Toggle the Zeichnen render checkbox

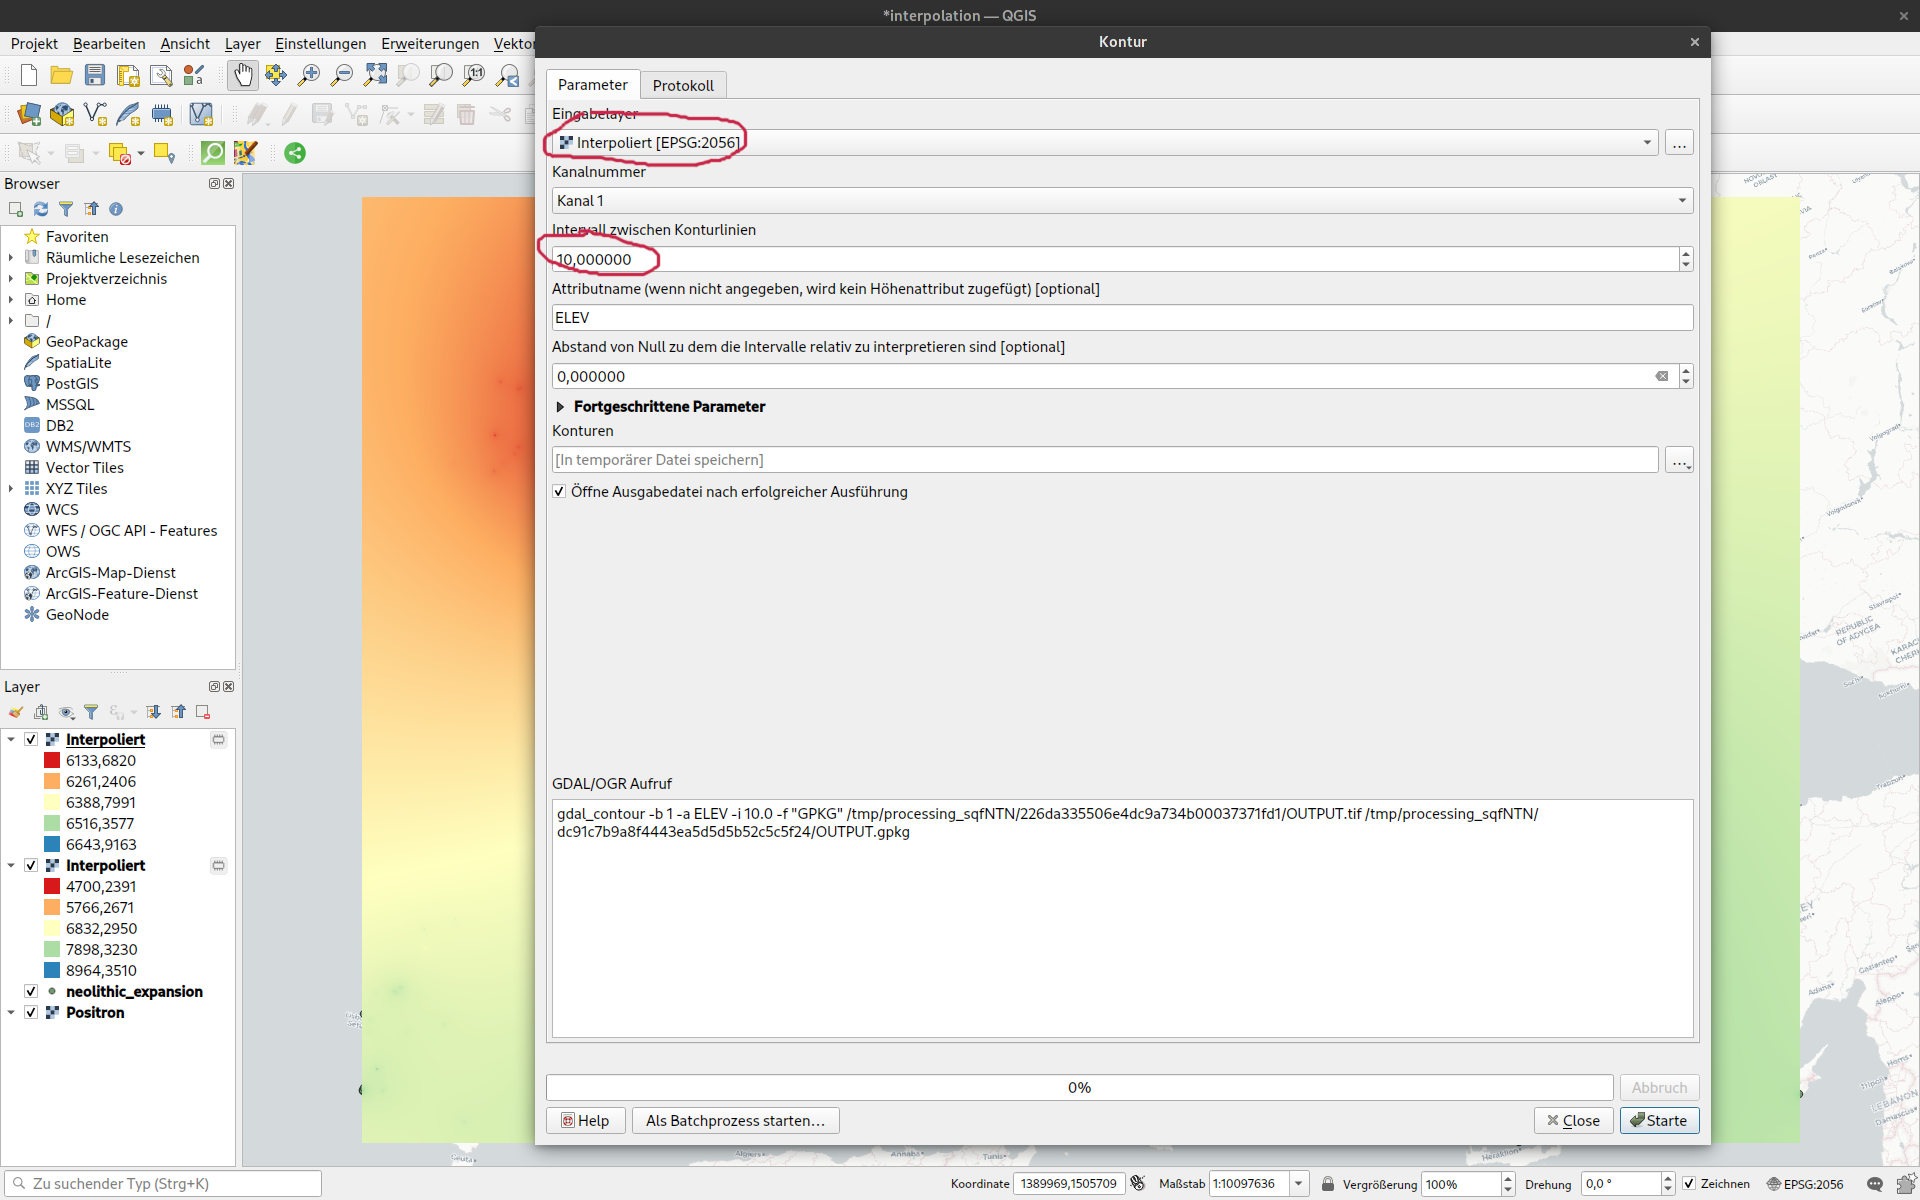1689,1183
